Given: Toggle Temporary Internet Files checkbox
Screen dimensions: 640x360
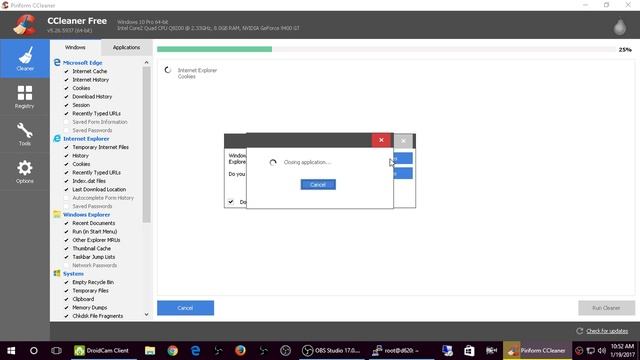Looking at the screenshot, I should [x=67, y=147].
